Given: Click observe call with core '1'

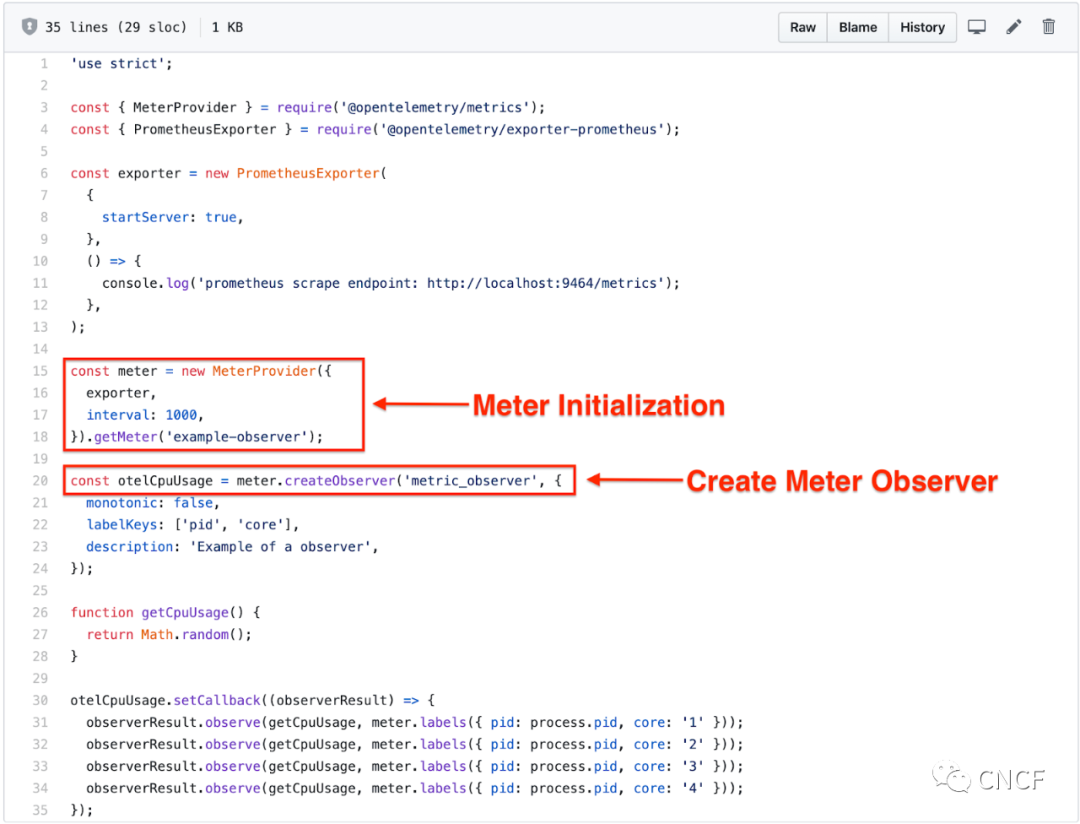Looking at the screenshot, I should click(415, 723).
